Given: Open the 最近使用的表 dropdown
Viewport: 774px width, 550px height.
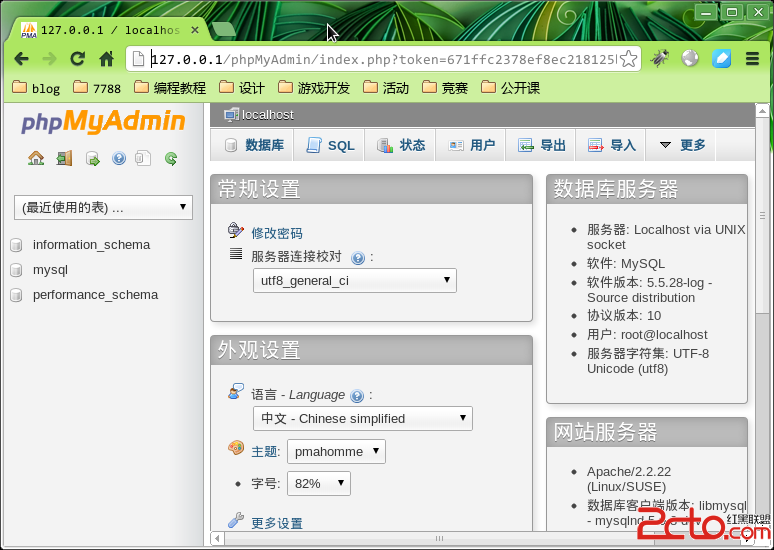Looking at the screenshot, I should pos(103,207).
